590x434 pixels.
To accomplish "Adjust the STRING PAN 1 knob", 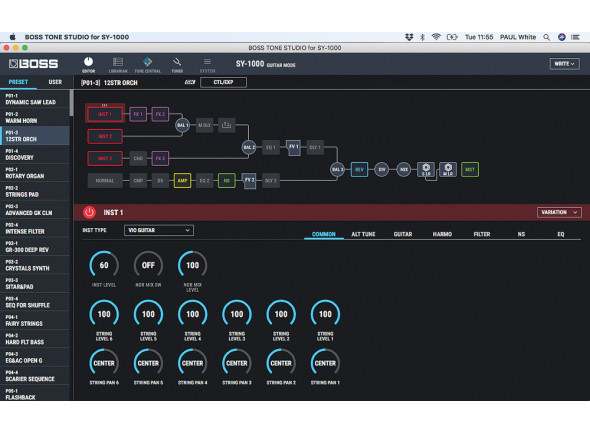I will click(325, 363).
